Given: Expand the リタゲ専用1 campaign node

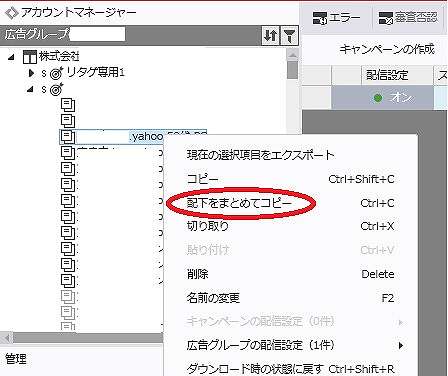Looking at the screenshot, I should pyautogui.click(x=32, y=73).
